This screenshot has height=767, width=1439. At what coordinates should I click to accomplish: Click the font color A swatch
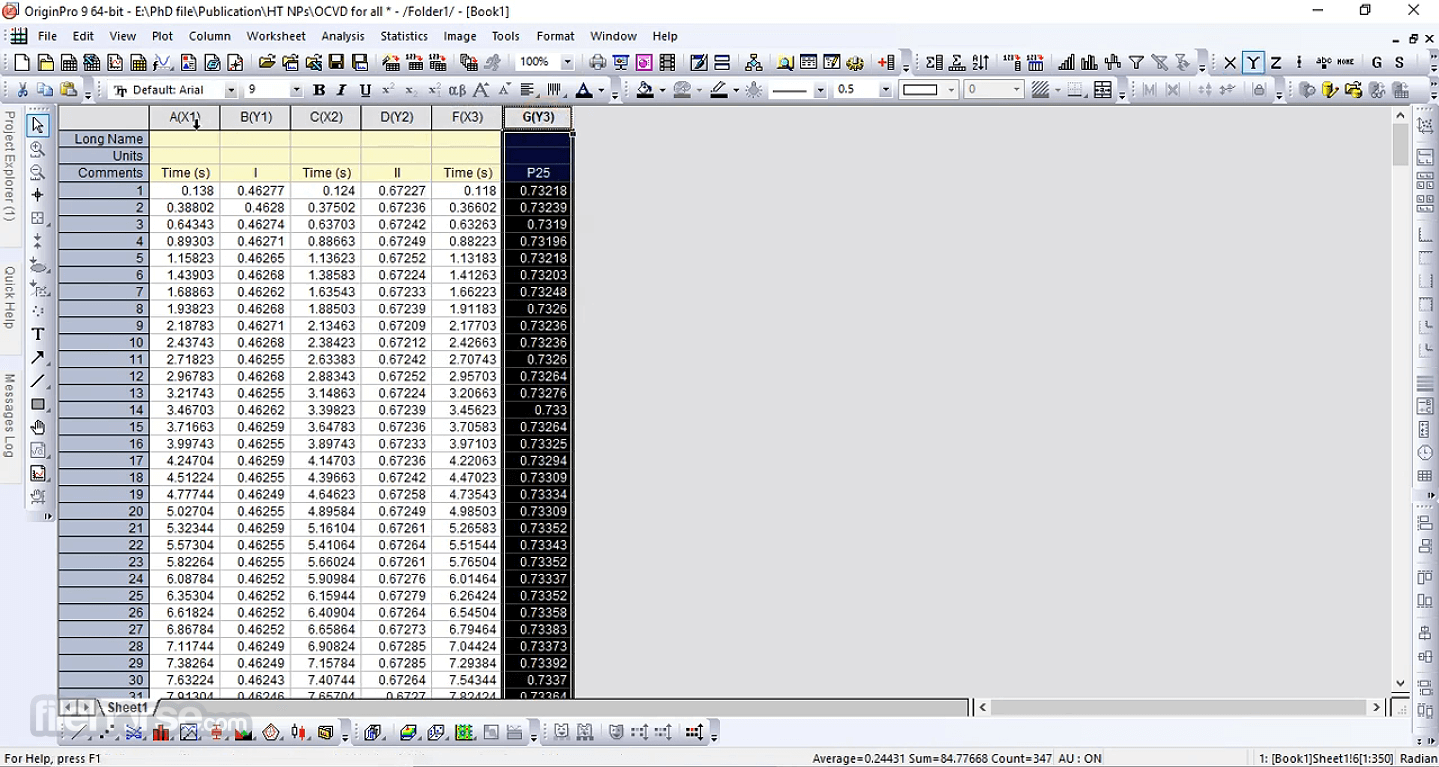pos(584,90)
